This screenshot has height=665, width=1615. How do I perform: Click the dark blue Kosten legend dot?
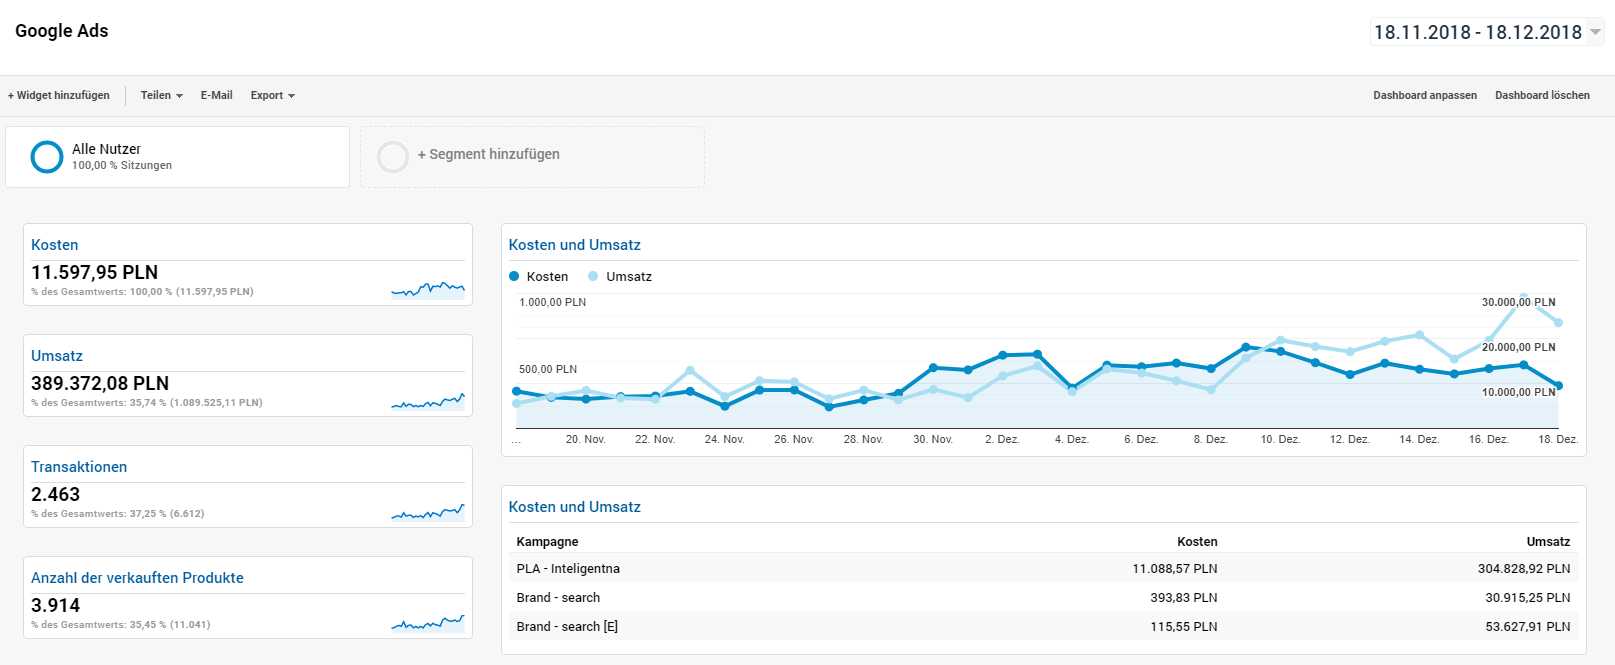coord(514,276)
